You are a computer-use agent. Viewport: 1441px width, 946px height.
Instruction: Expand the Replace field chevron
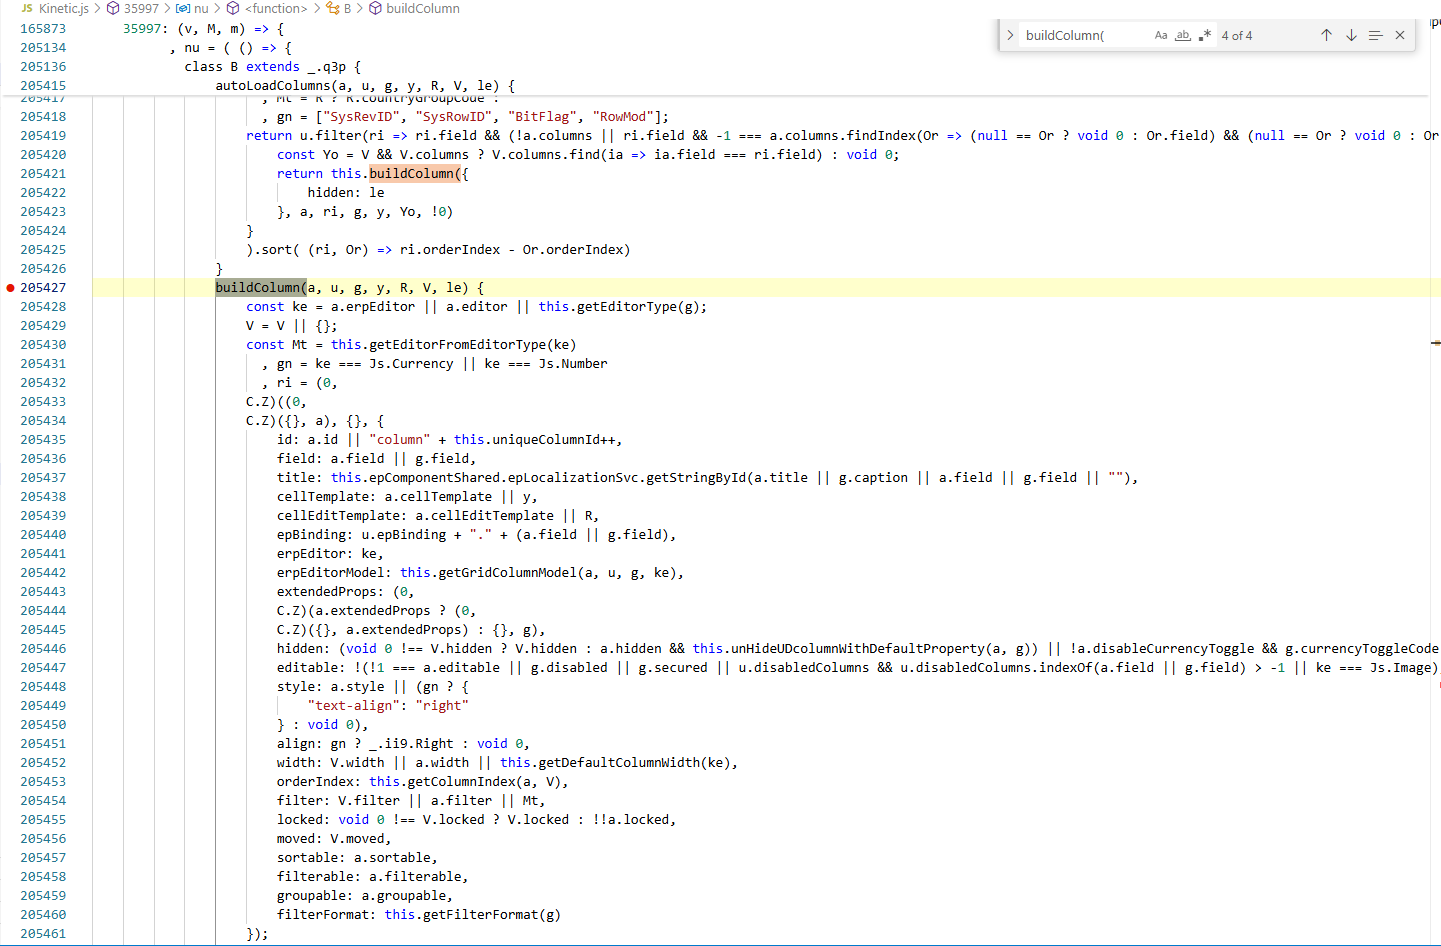coord(1010,35)
